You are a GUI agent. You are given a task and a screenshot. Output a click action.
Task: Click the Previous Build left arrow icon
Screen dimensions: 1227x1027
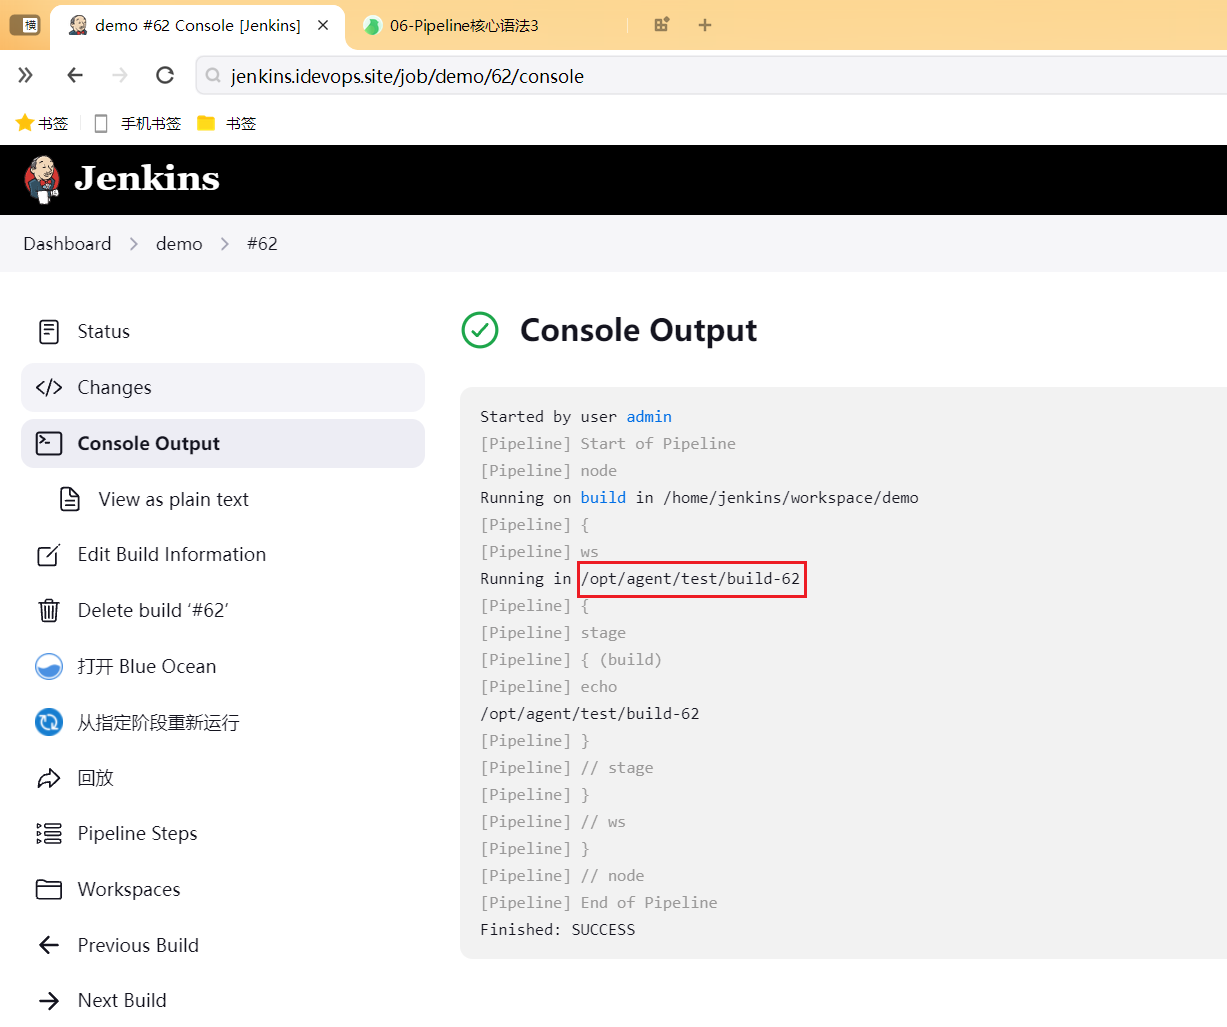[x=49, y=945]
